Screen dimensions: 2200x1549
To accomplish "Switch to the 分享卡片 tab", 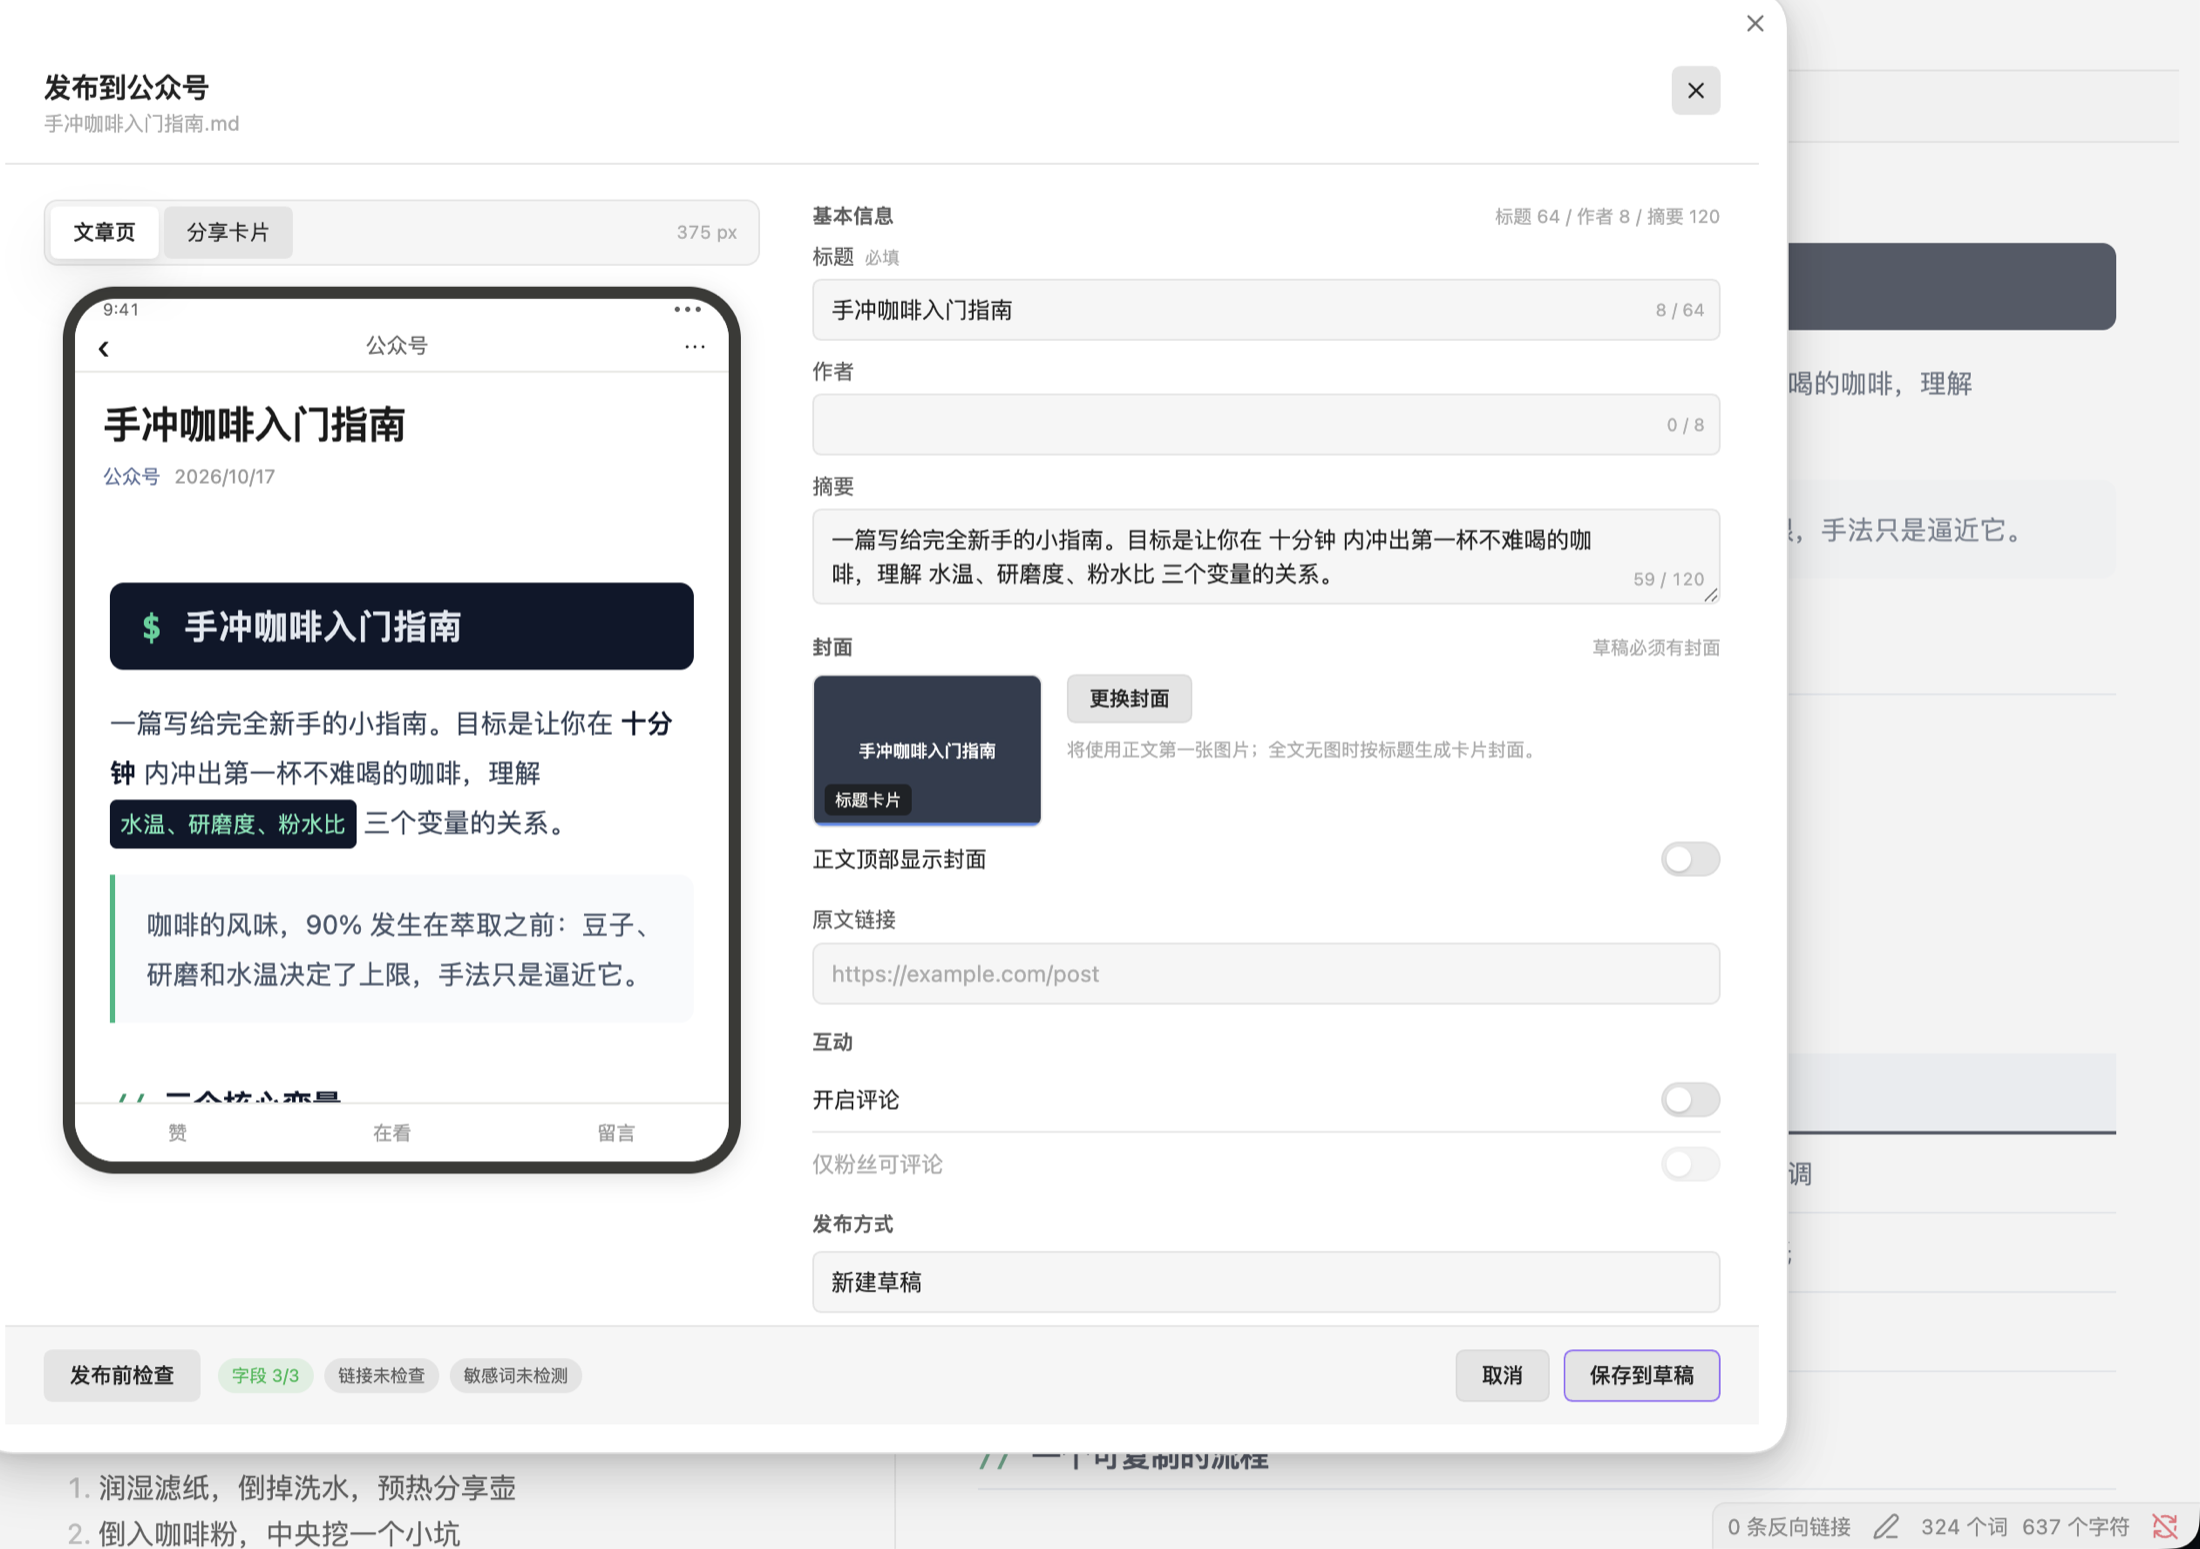I will pyautogui.click(x=228, y=232).
